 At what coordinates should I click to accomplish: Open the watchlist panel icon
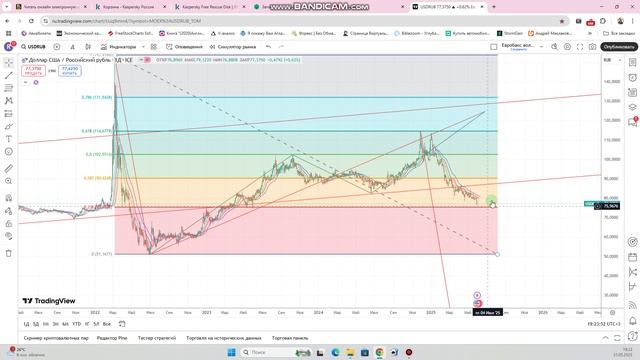pyautogui.click(x=633, y=62)
